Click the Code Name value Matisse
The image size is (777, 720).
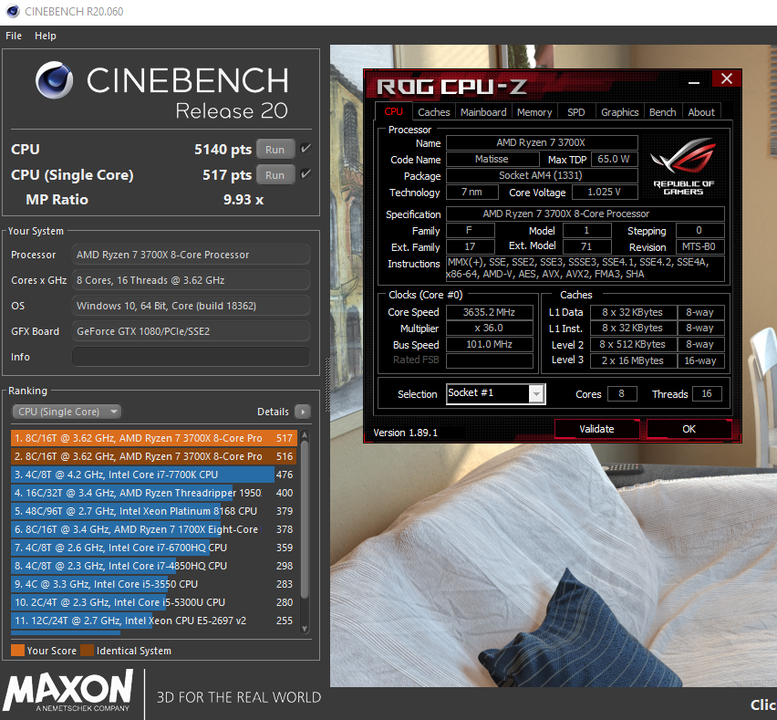[492, 159]
